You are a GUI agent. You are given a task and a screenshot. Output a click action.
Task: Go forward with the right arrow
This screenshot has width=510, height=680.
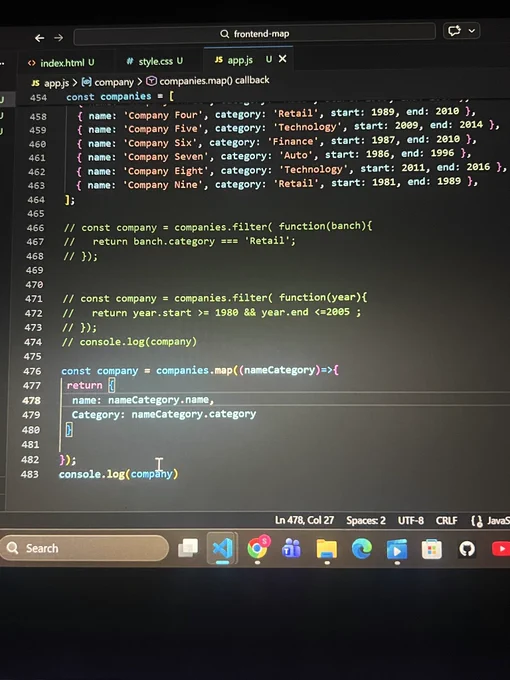pyautogui.click(x=59, y=38)
